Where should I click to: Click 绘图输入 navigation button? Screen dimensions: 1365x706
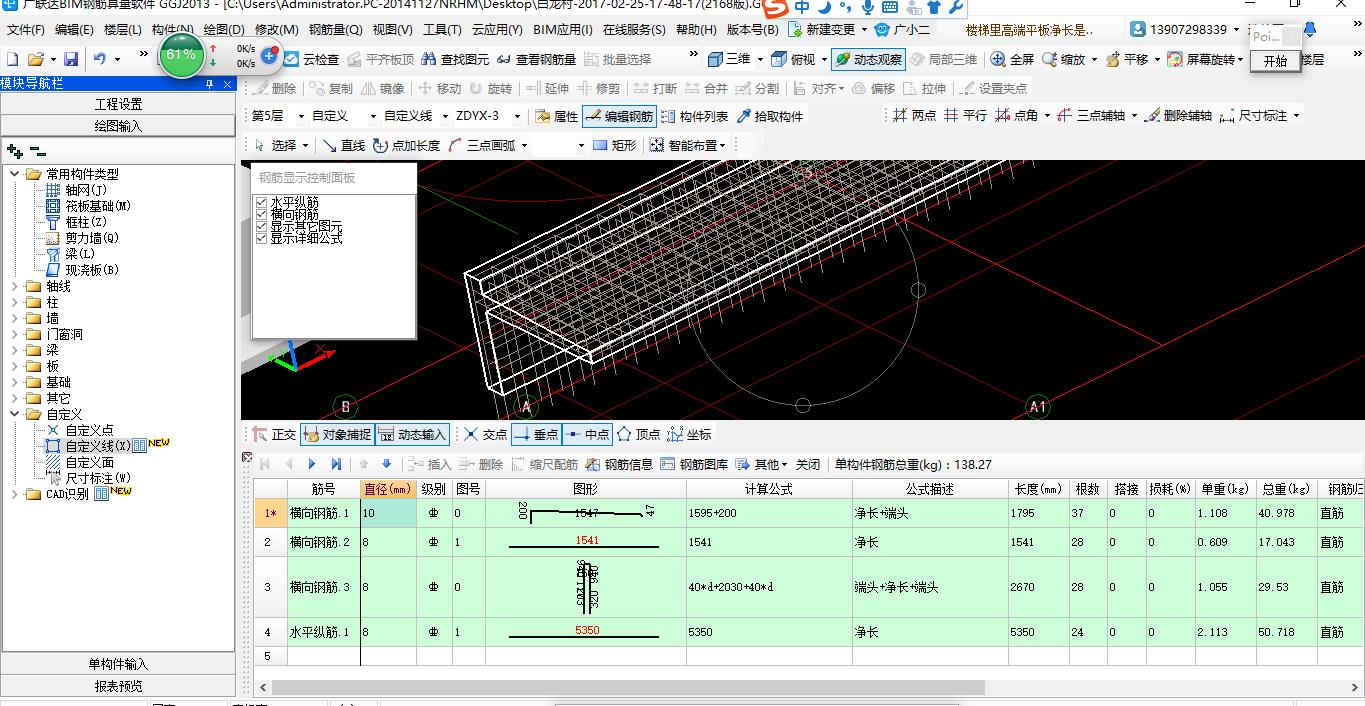coord(118,126)
